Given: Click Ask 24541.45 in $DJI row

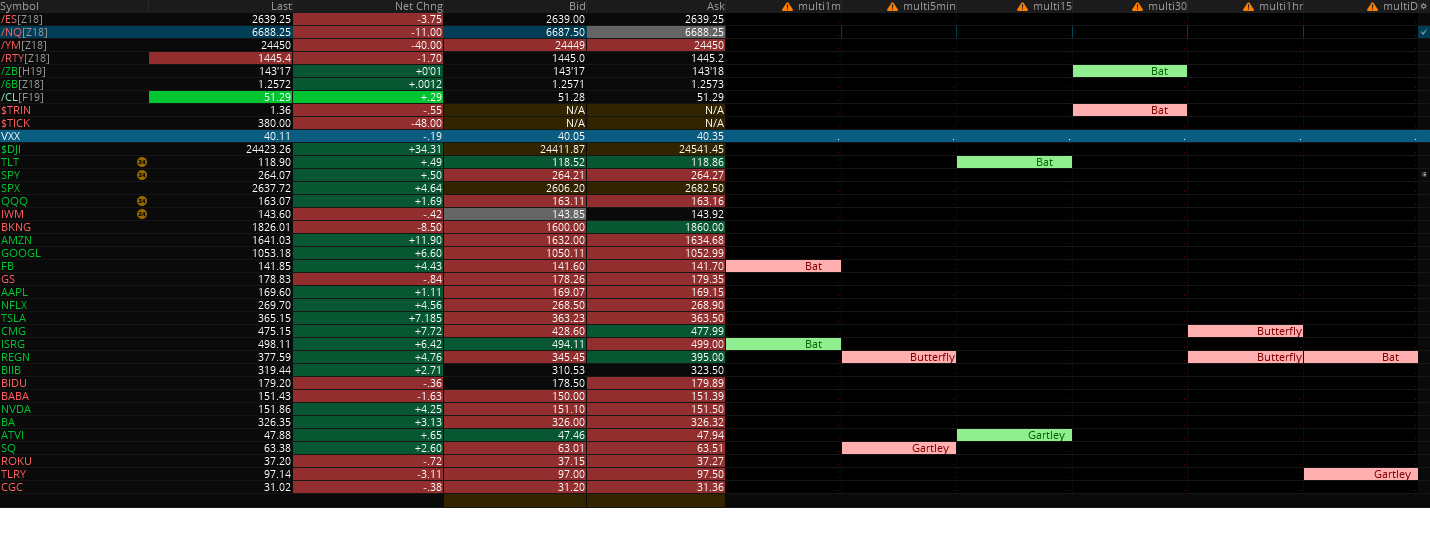Looking at the screenshot, I should (x=656, y=149).
